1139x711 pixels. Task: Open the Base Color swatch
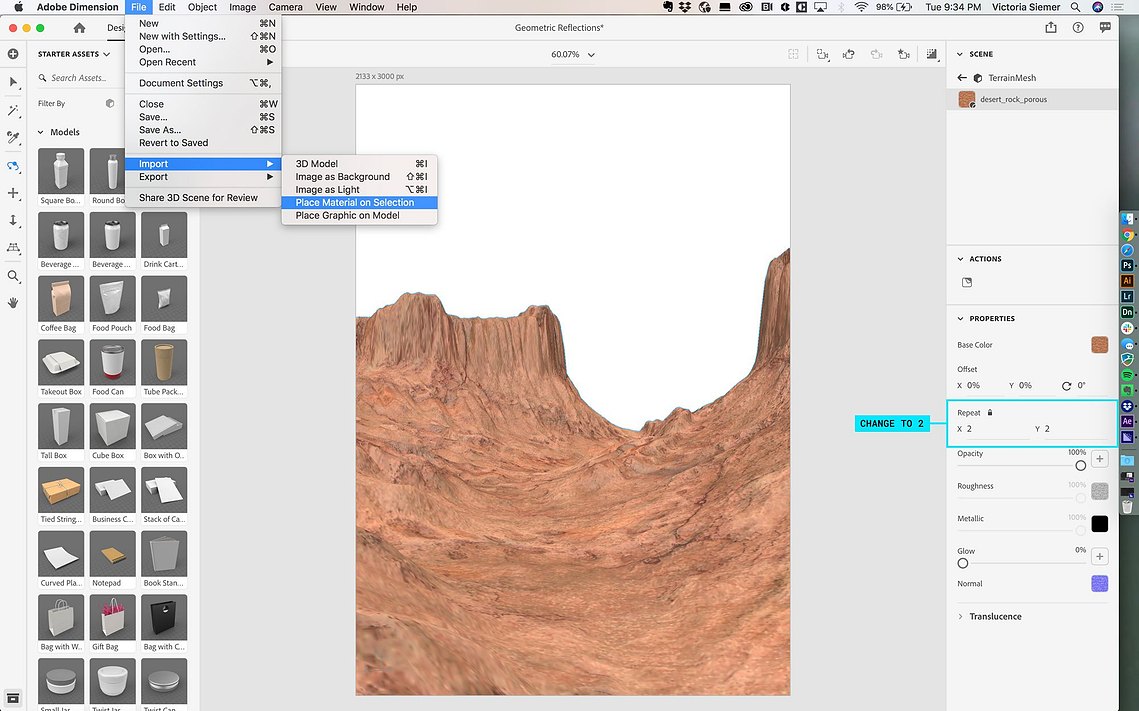(1100, 345)
